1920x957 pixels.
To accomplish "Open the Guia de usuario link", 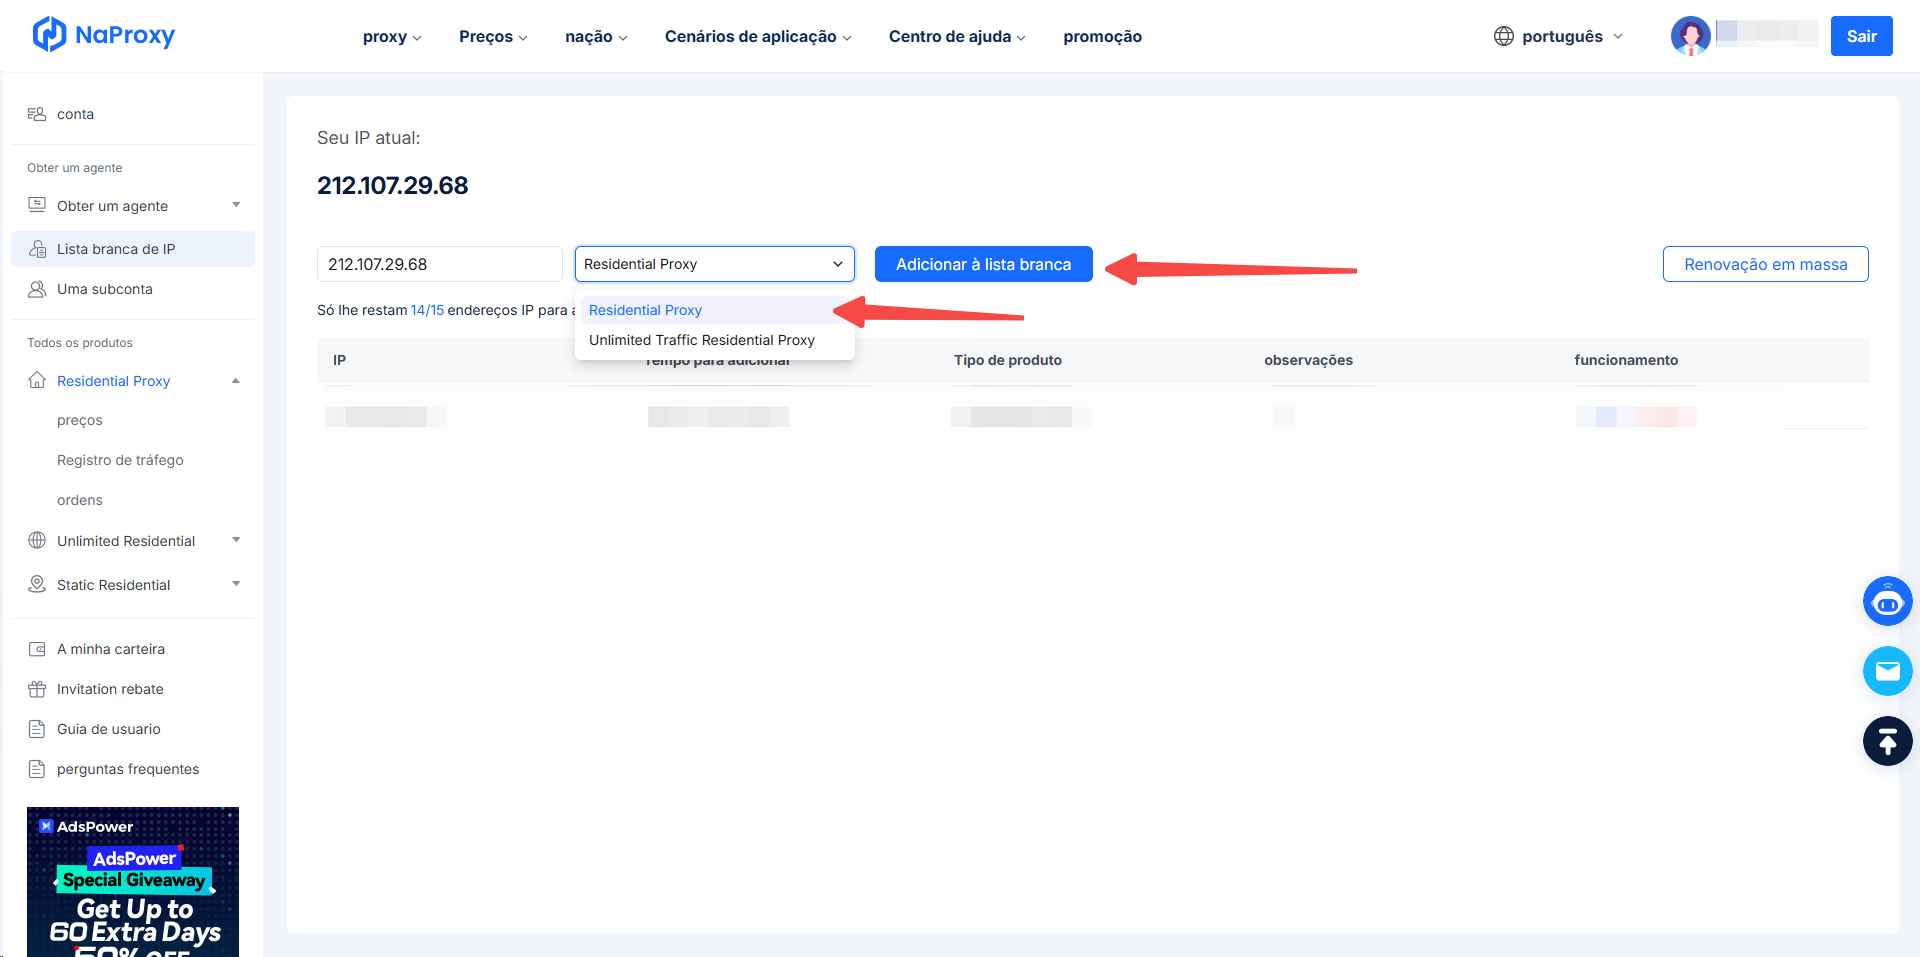I will (108, 729).
